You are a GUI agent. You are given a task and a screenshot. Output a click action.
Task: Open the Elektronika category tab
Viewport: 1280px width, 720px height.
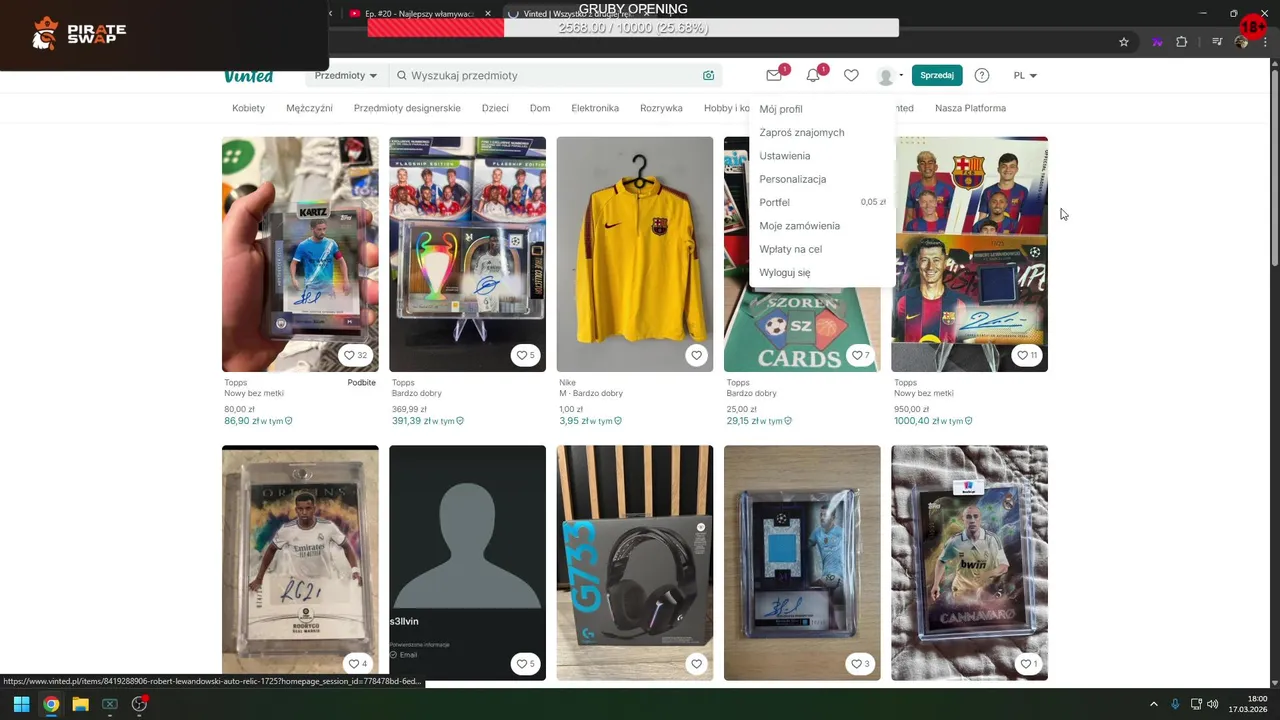595,108
